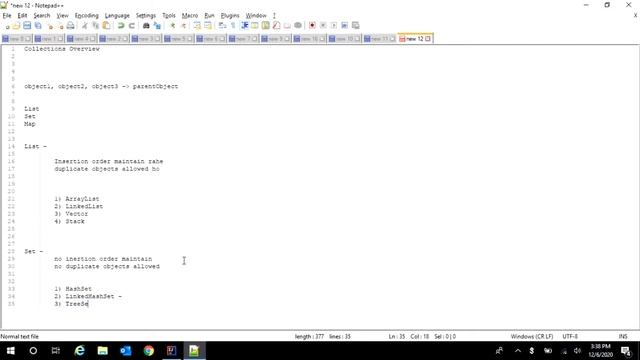Open the File menu
The width and height of the screenshot is (640, 360).
click(x=7, y=16)
